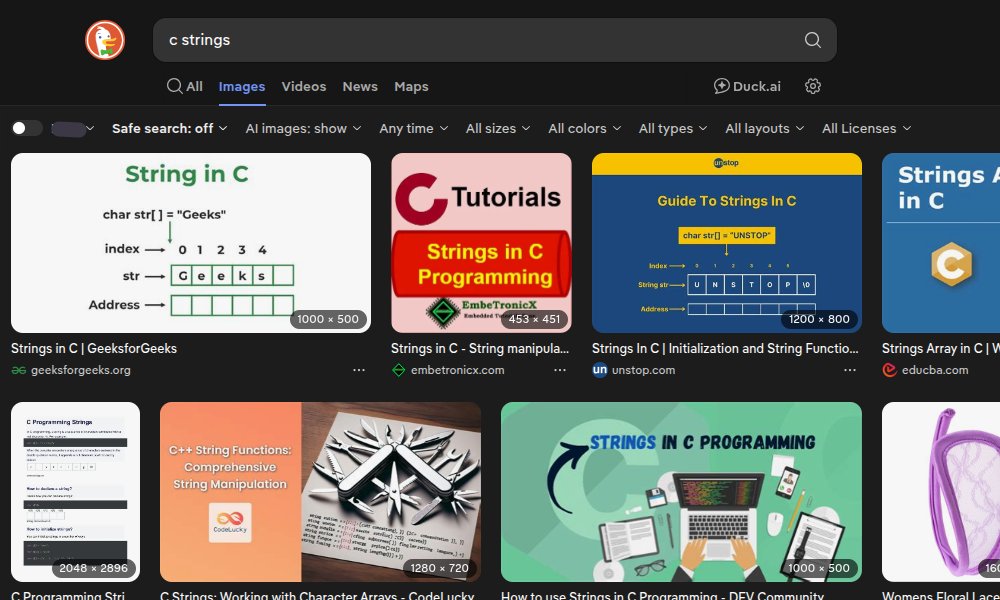Screen dimensions: 1000x600
Task: Open more options for geeksforgeeks.org result
Action: (x=359, y=370)
